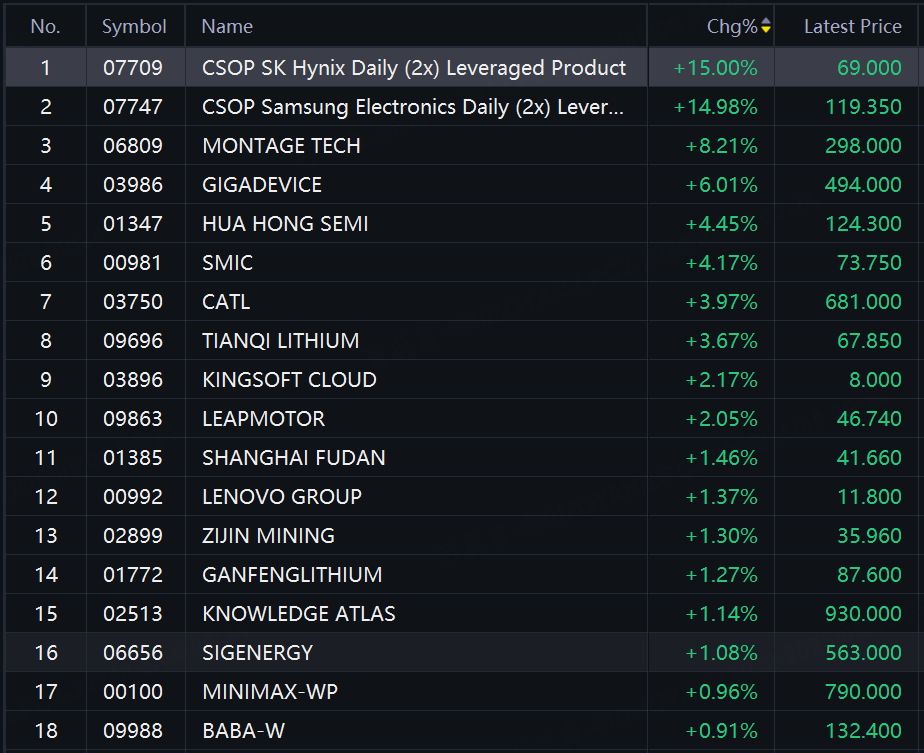The image size is (924, 753).
Task: Select the TIANQI LITHIUM name
Action: click(x=280, y=341)
